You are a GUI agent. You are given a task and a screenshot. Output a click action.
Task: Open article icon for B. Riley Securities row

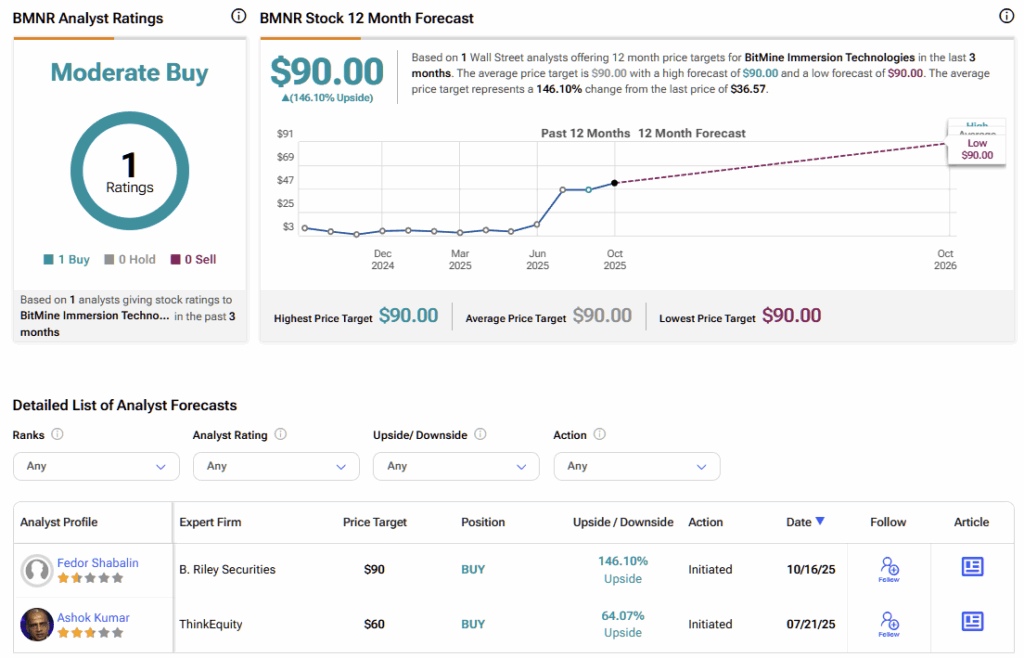tap(971, 567)
